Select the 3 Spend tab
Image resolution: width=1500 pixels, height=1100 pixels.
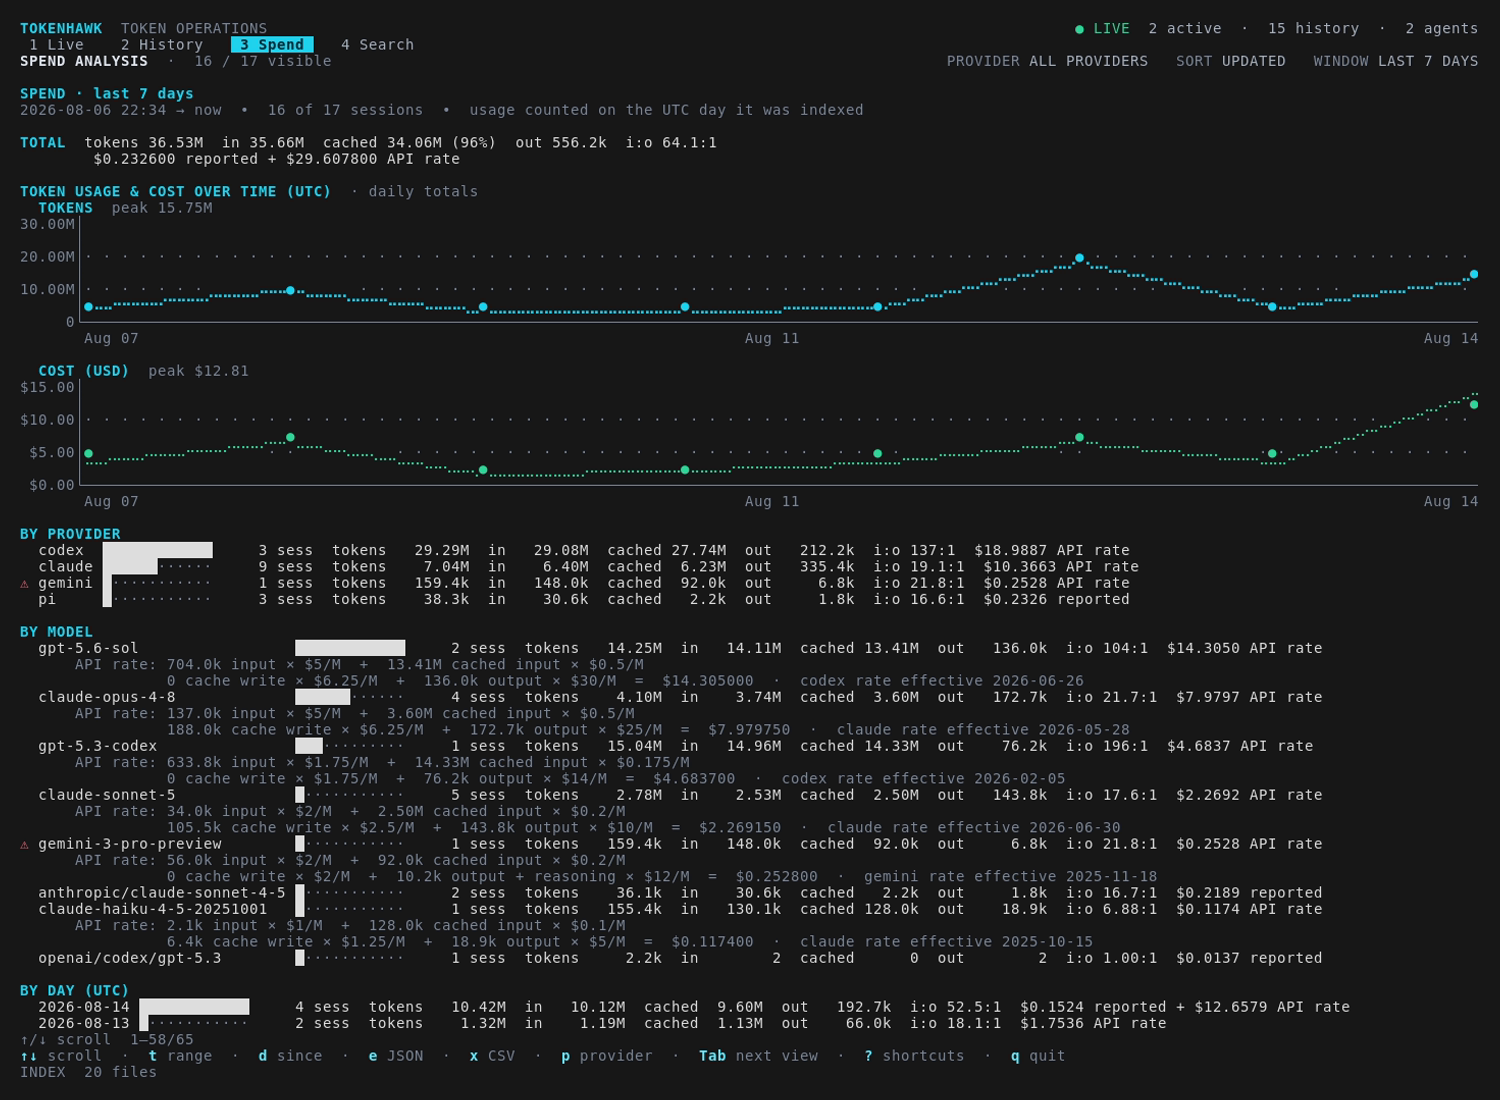click(x=272, y=45)
